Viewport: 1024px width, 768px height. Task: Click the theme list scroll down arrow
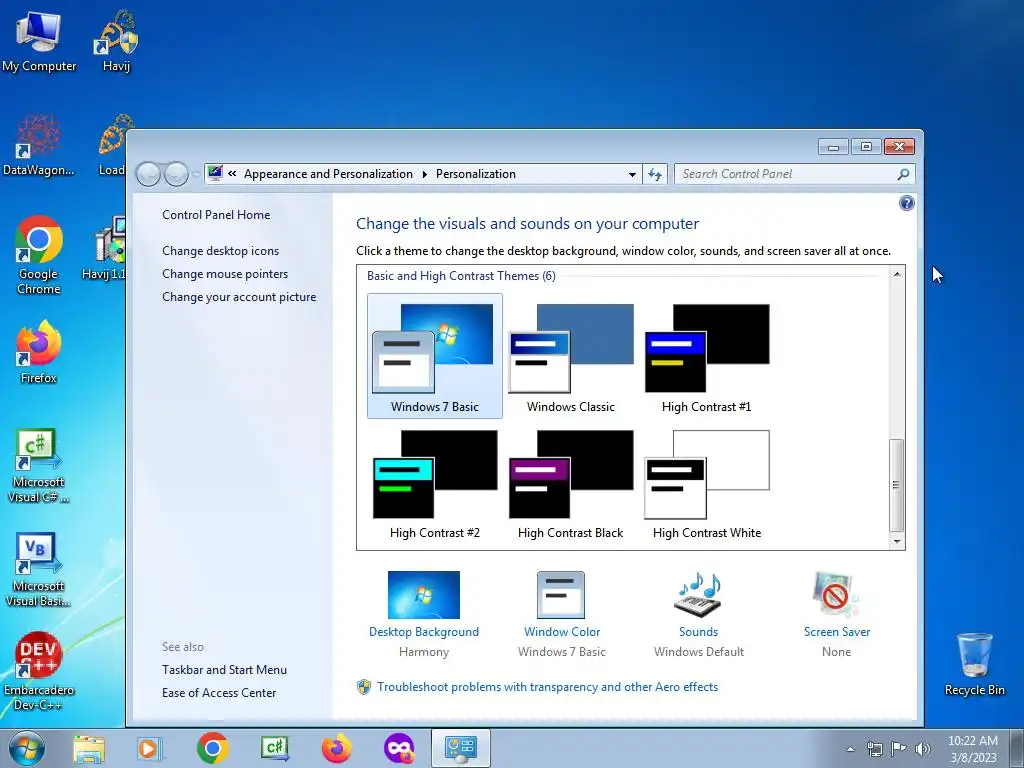pyautogui.click(x=897, y=541)
